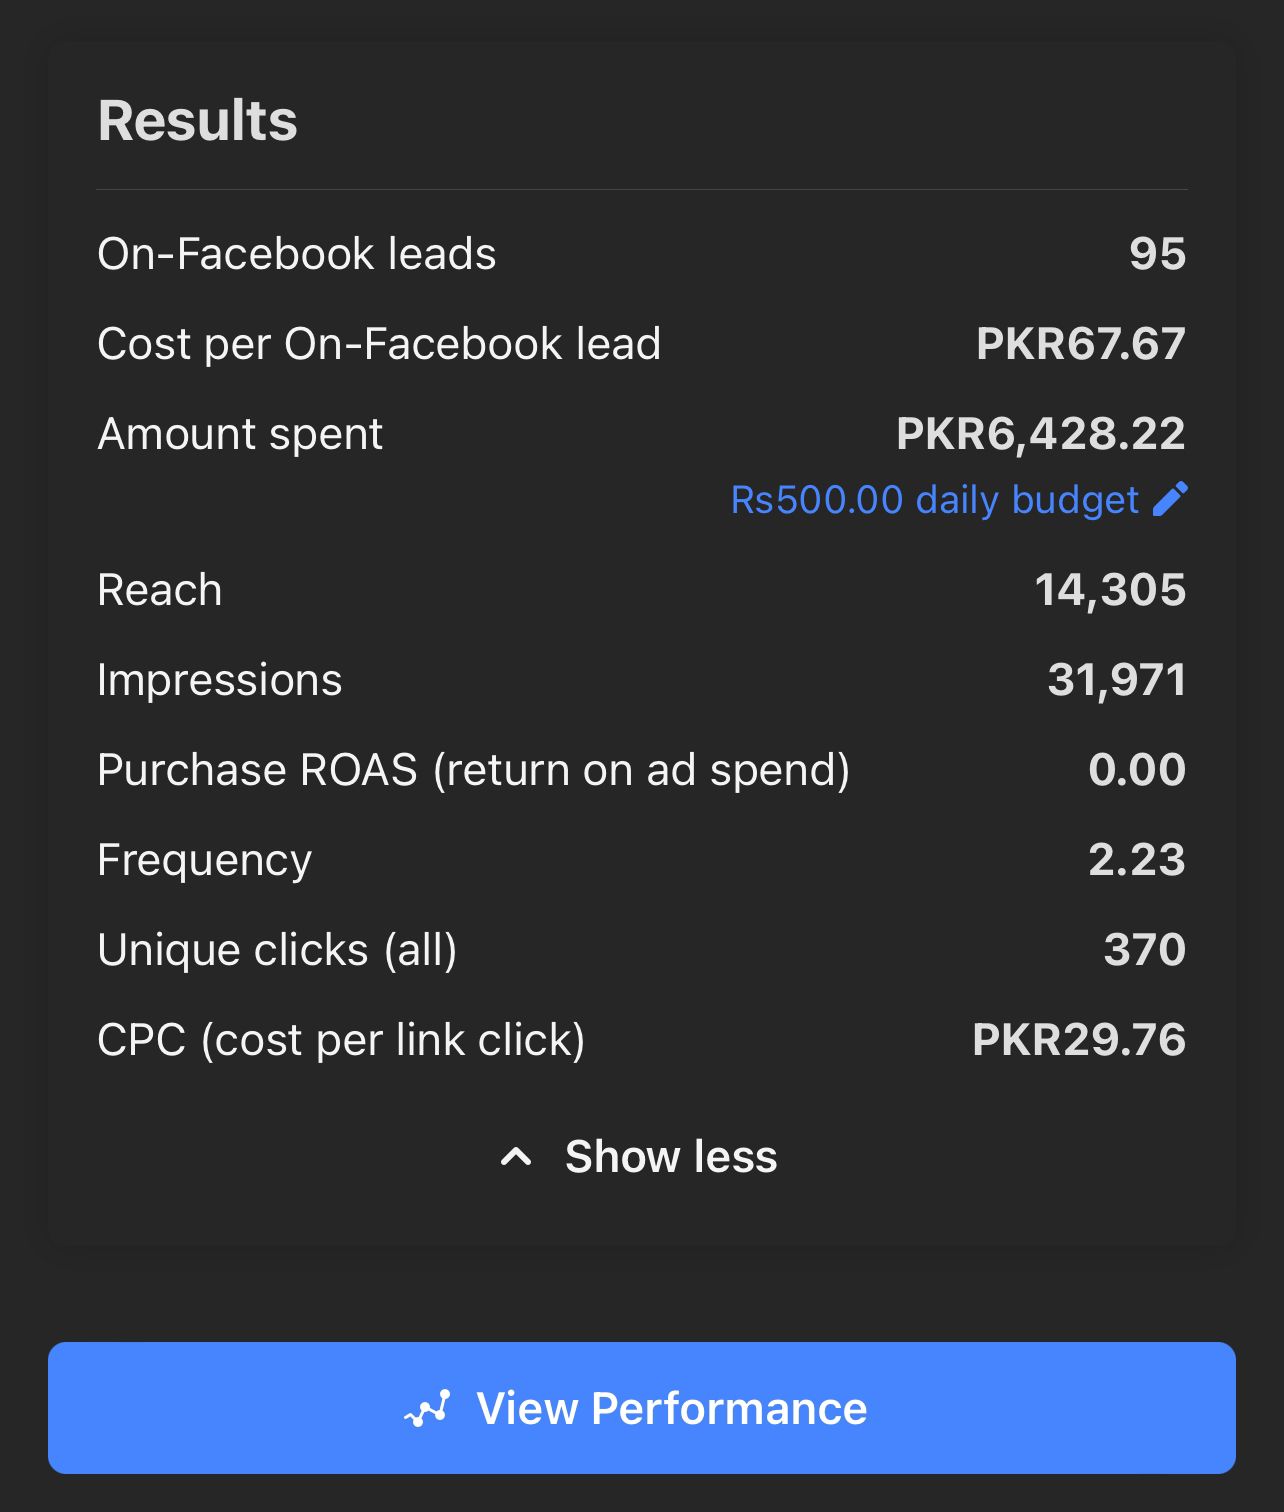Click the PKR67.67 cost value
Image resolution: width=1284 pixels, height=1512 pixels.
coord(1080,344)
